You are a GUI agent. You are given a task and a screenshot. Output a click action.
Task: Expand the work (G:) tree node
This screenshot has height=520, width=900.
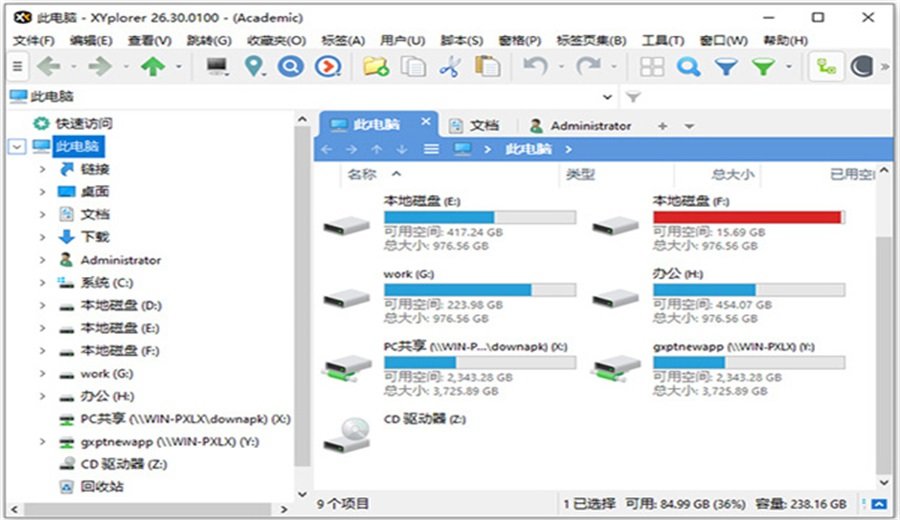tap(42, 374)
